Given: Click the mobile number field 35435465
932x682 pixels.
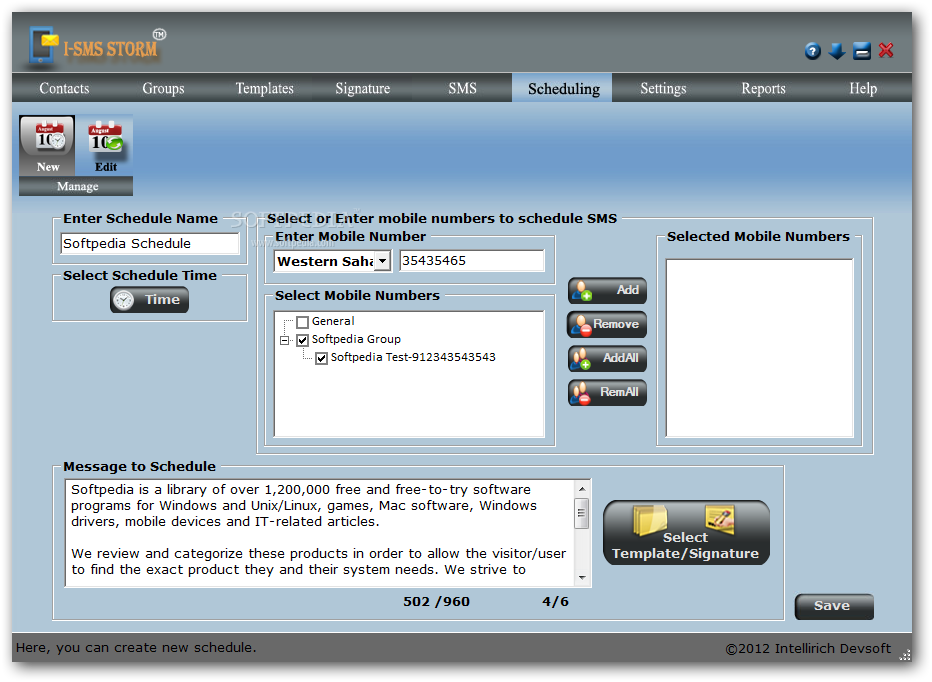Looking at the screenshot, I should point(472,260).
